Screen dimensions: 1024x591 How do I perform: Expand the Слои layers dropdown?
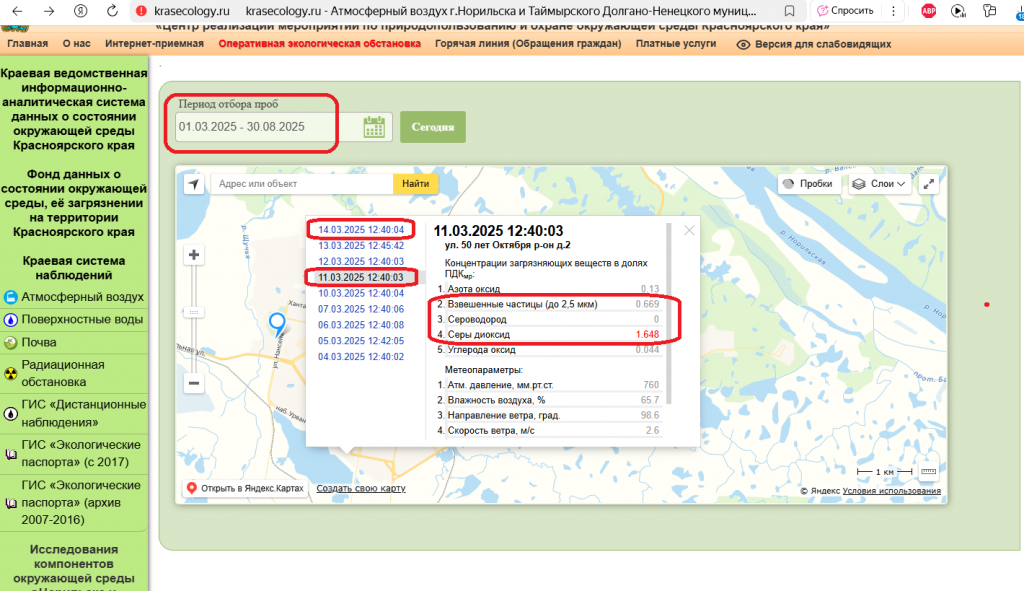point(879,184)
